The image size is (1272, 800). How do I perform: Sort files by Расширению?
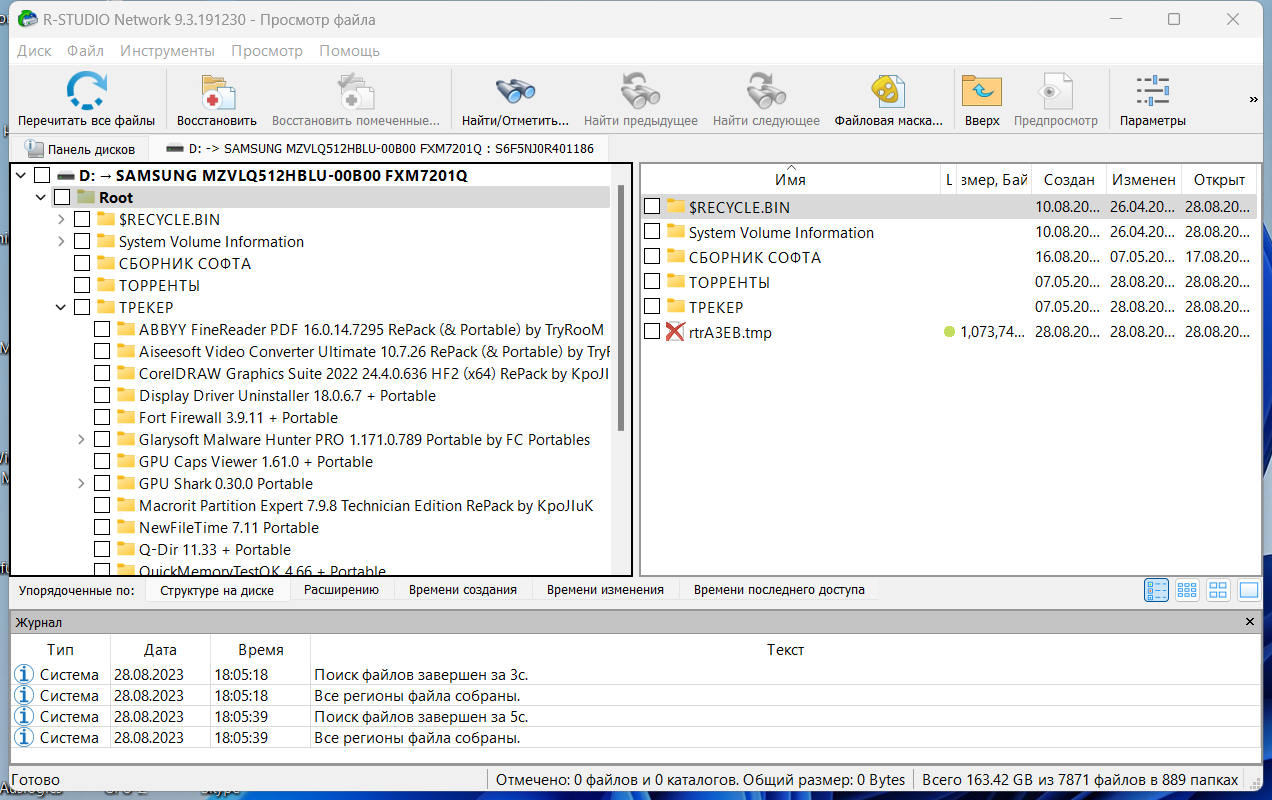[341, 590]
